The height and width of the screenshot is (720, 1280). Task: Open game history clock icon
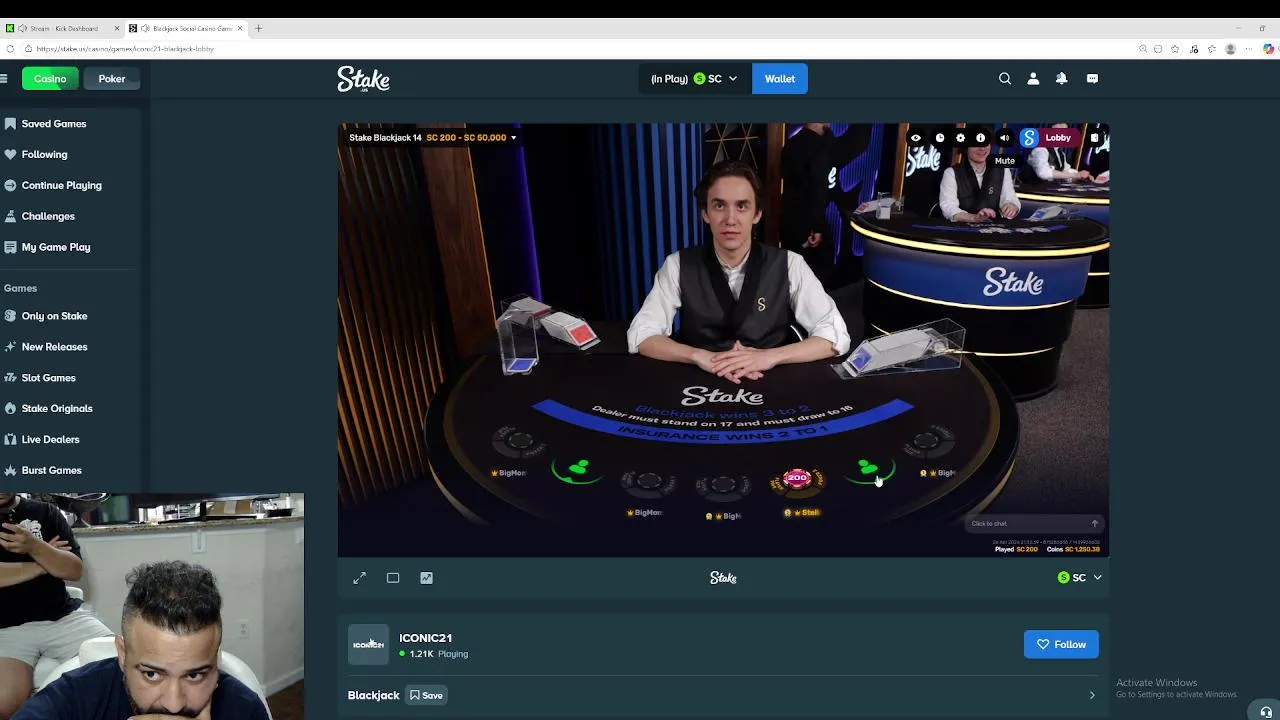pyautogui.click(x=940, y=138)
